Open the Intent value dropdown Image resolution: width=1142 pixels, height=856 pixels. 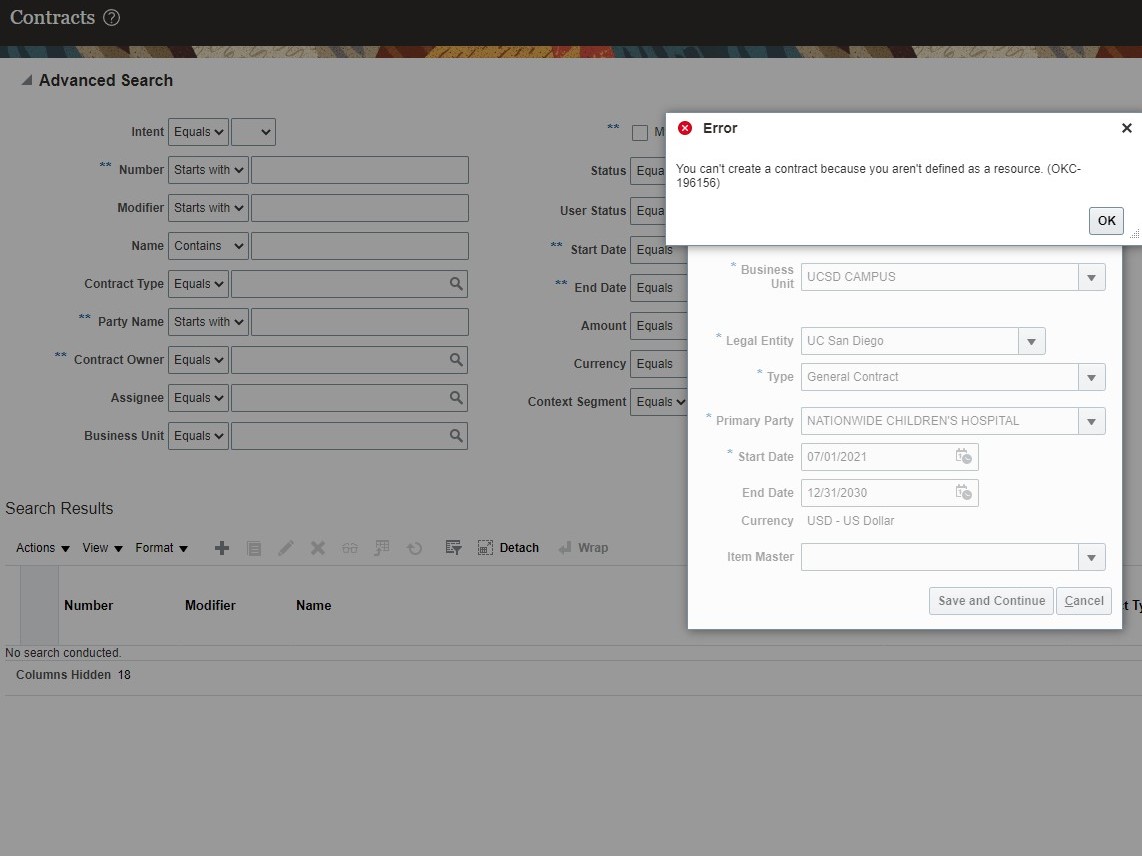point(253,132)
